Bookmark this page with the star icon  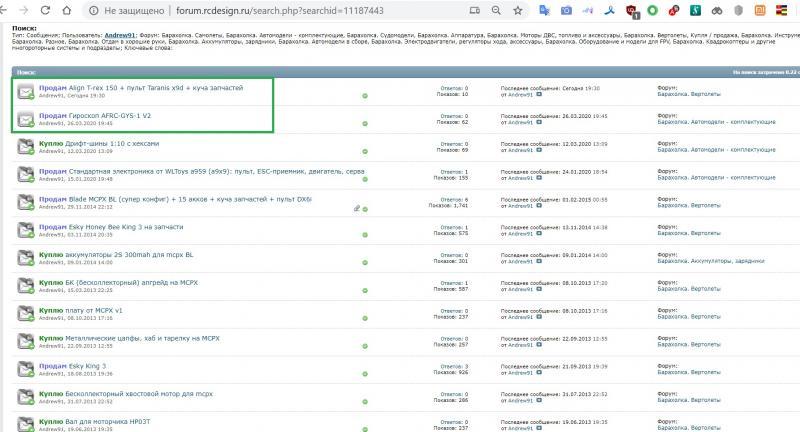(516, 12)
